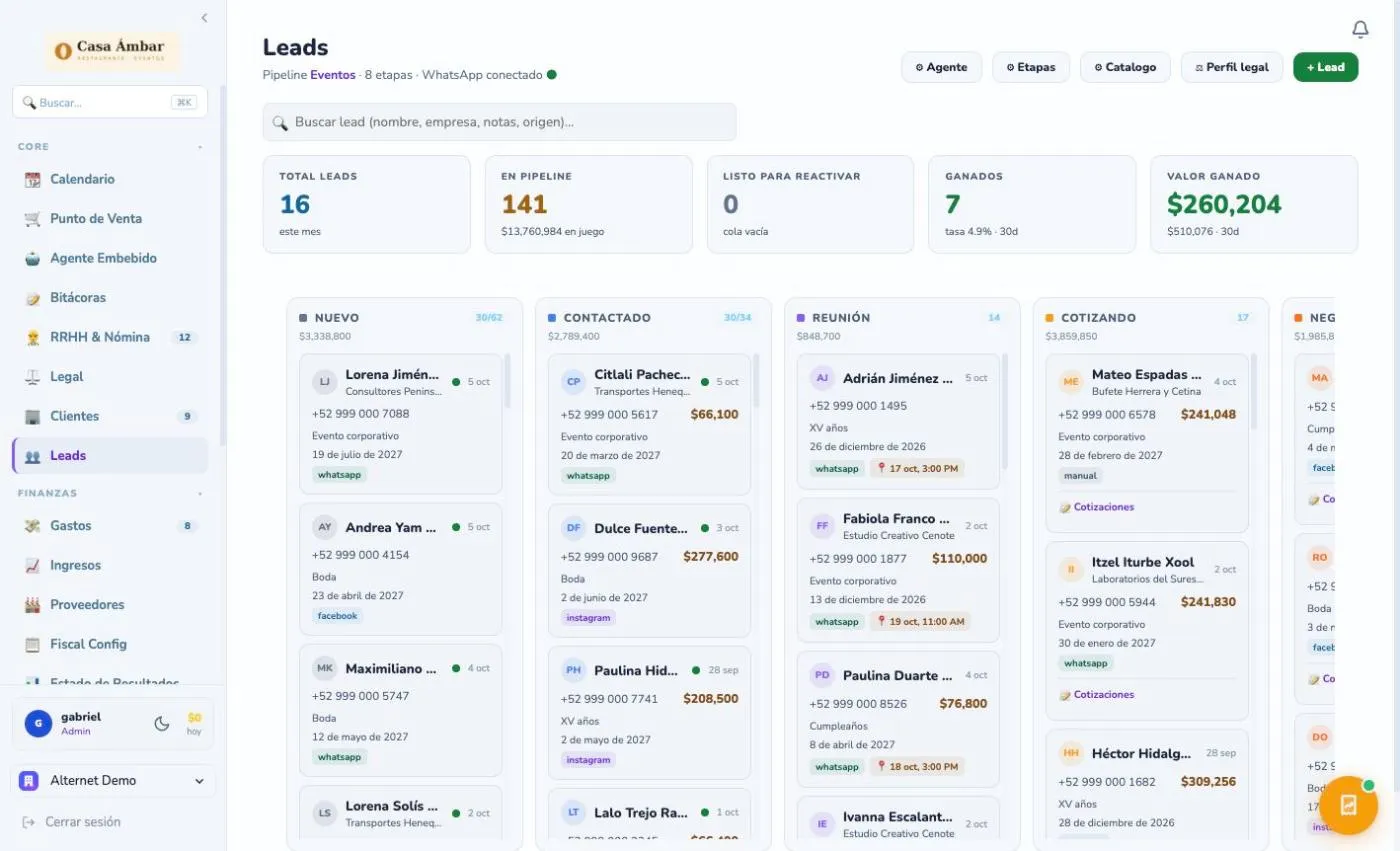Go to Punto de Venta
The image size is (1400, 851).
coord(110,219)
